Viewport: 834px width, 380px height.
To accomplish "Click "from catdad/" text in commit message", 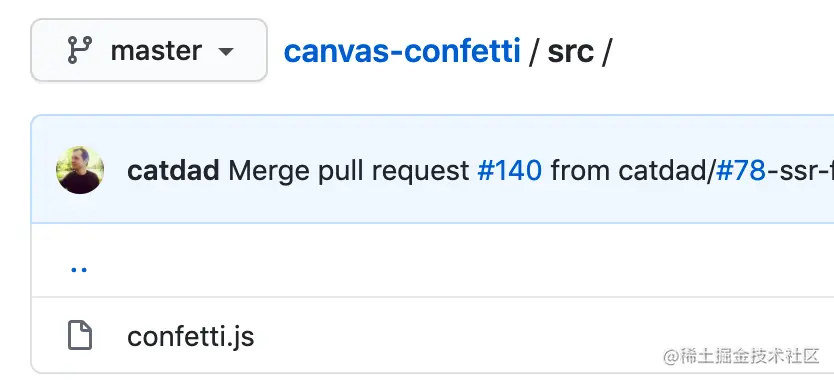I will tap(633, 171).
